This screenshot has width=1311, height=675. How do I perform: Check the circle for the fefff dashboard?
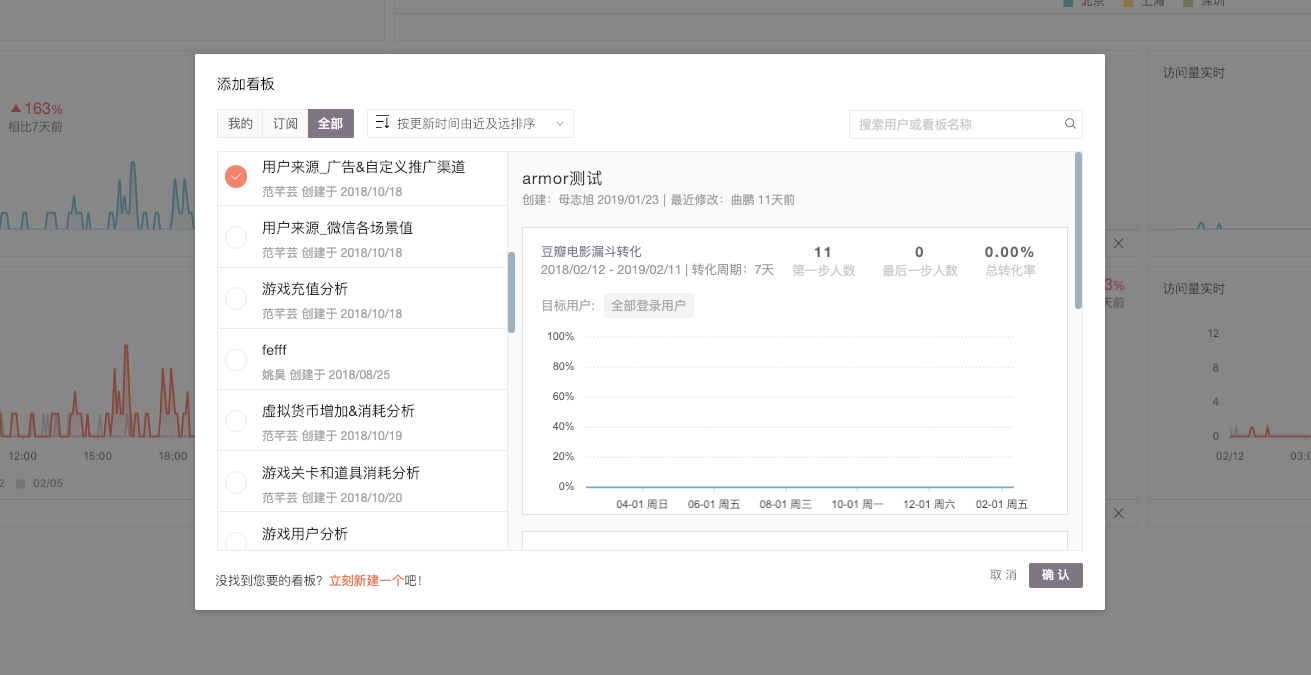[236, 360]
